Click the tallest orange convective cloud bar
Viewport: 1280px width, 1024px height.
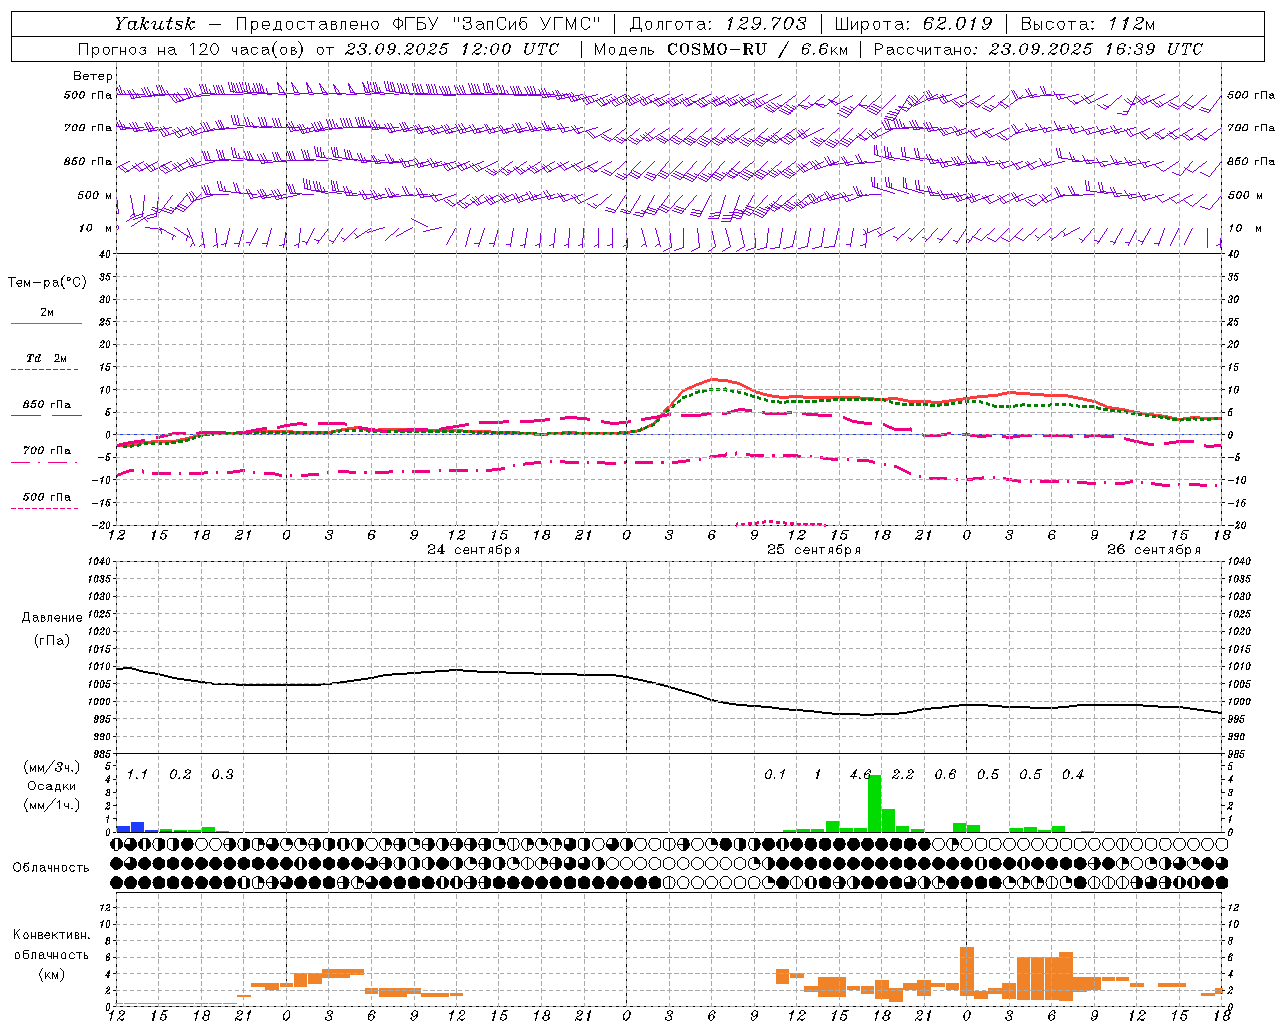click(x=966, y=971)
